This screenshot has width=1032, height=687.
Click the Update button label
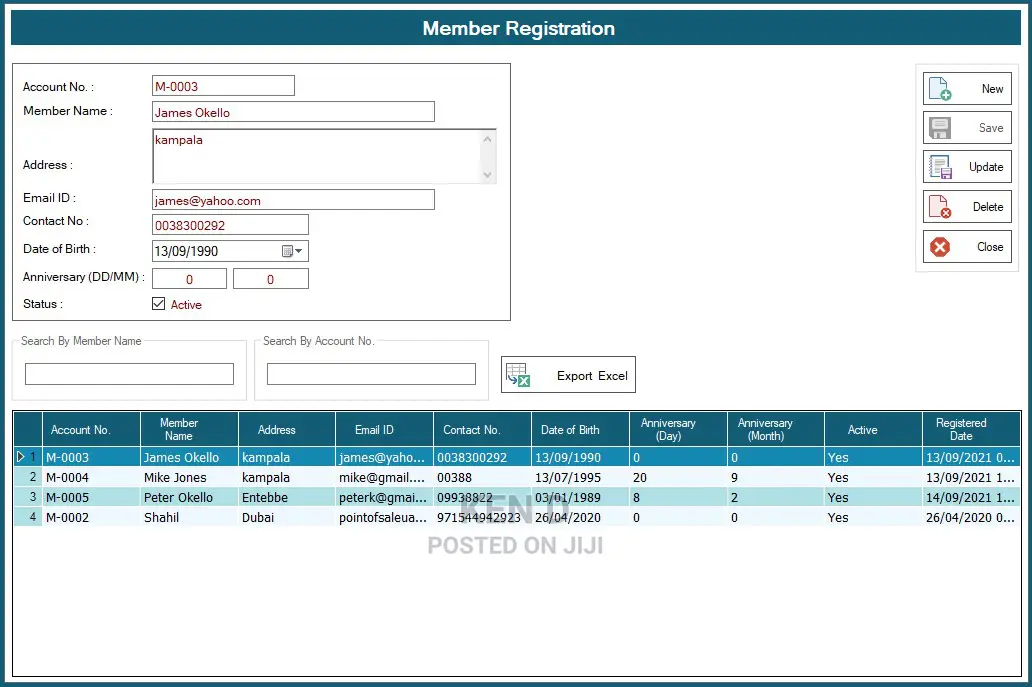click(x=986, y=167)
